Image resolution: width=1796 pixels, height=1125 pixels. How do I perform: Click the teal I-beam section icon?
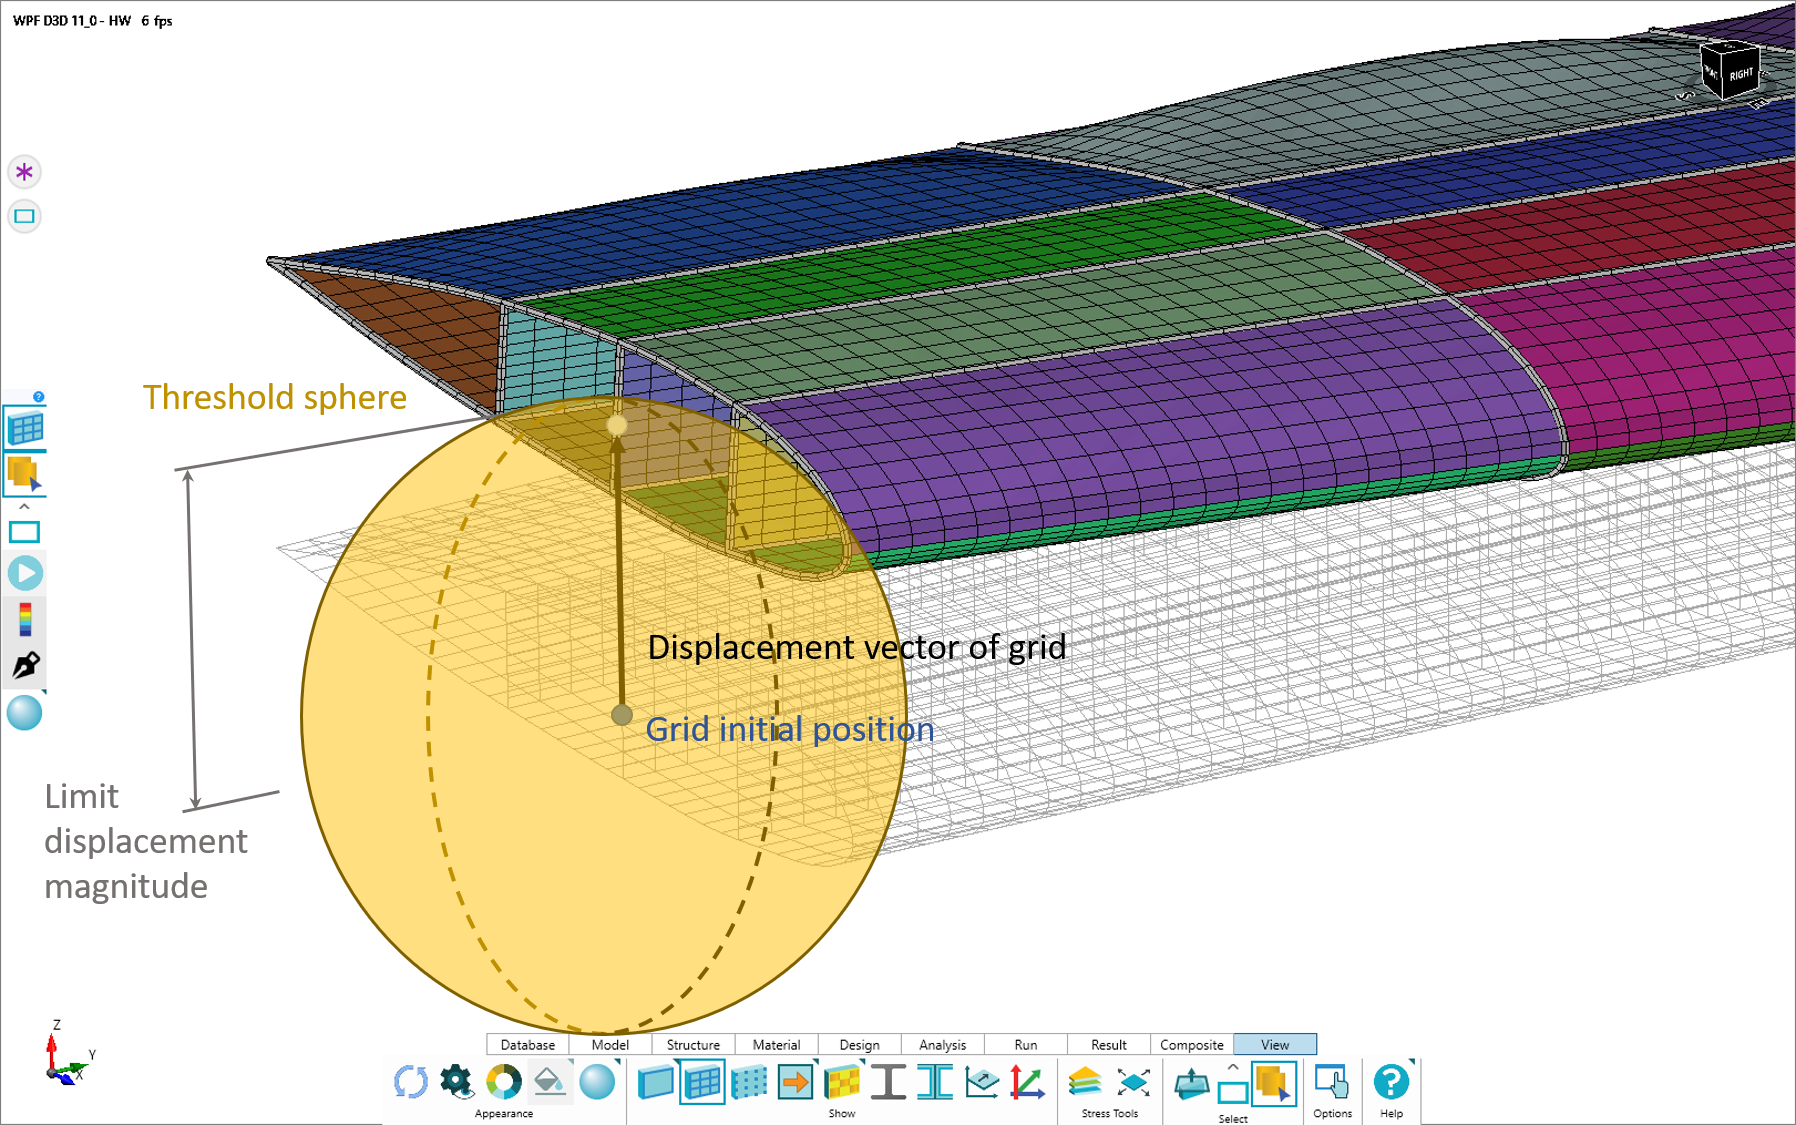pyautogui.click(x=935, y=1082)
